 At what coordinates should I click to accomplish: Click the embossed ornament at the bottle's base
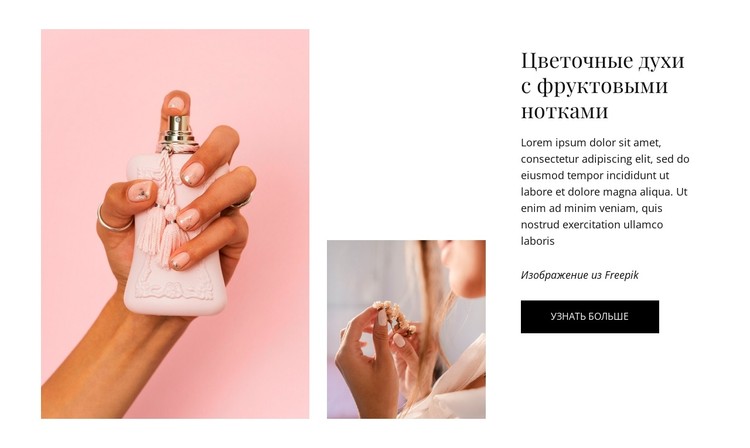tap(175, 287)
